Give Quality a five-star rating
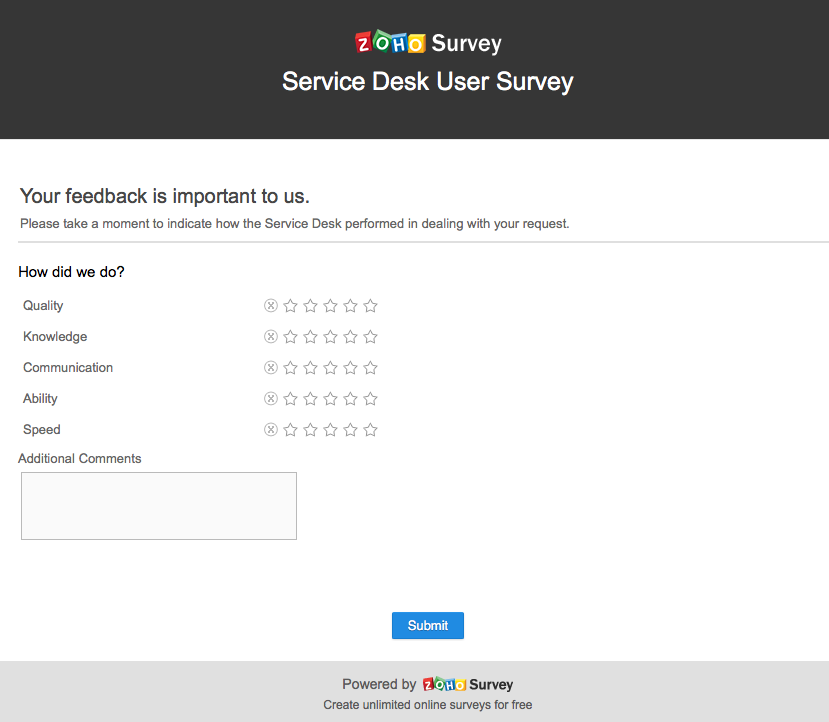829x722 pixels. pos(370,306)
